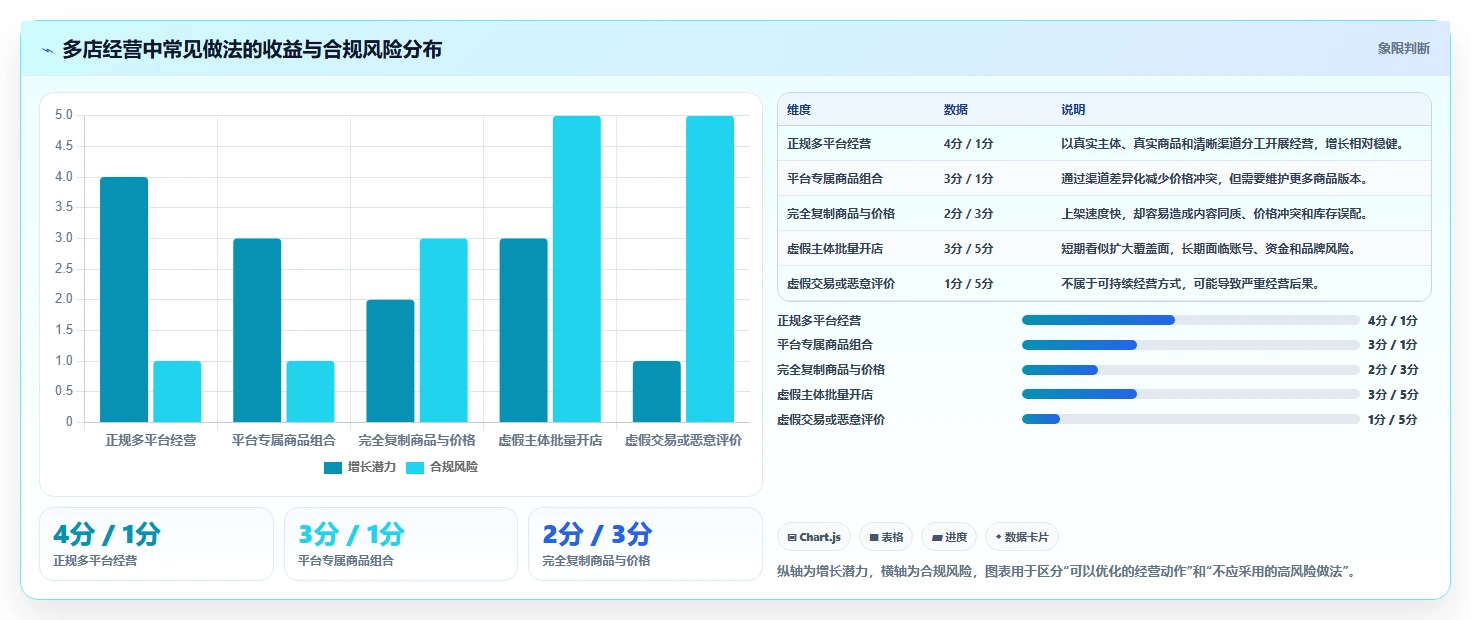Click the 维度 column header
This screenshot has height=620, width=1471.
tap(799, 110)
